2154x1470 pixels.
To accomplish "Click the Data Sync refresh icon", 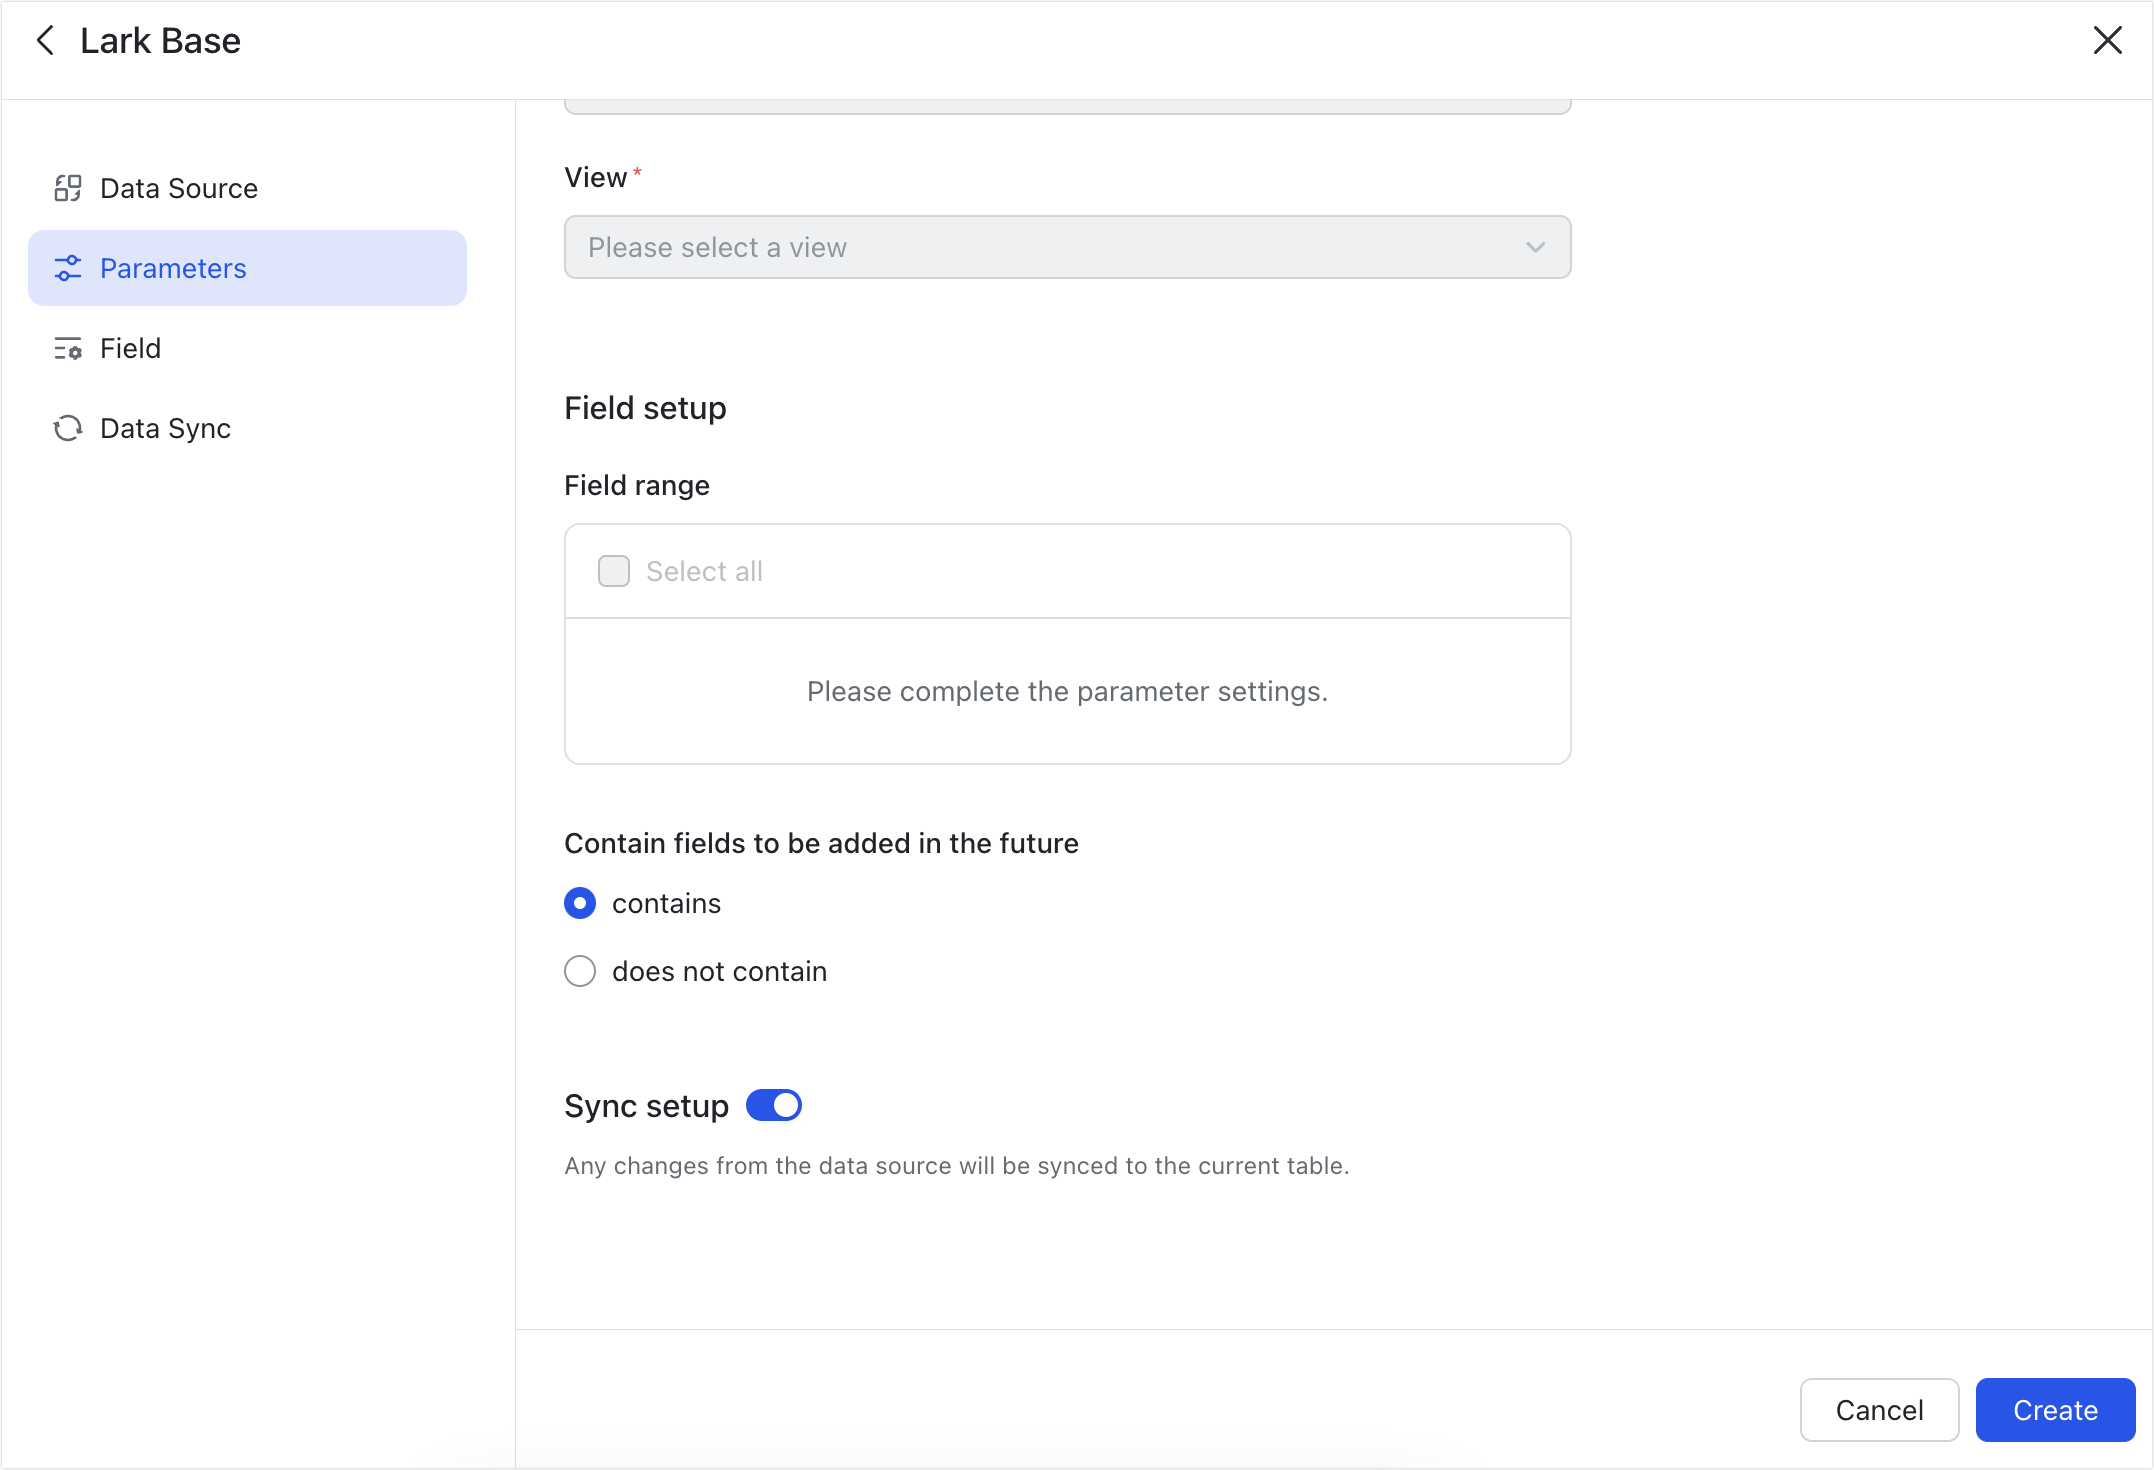I will pyautogui.click(x=68, y=428).
